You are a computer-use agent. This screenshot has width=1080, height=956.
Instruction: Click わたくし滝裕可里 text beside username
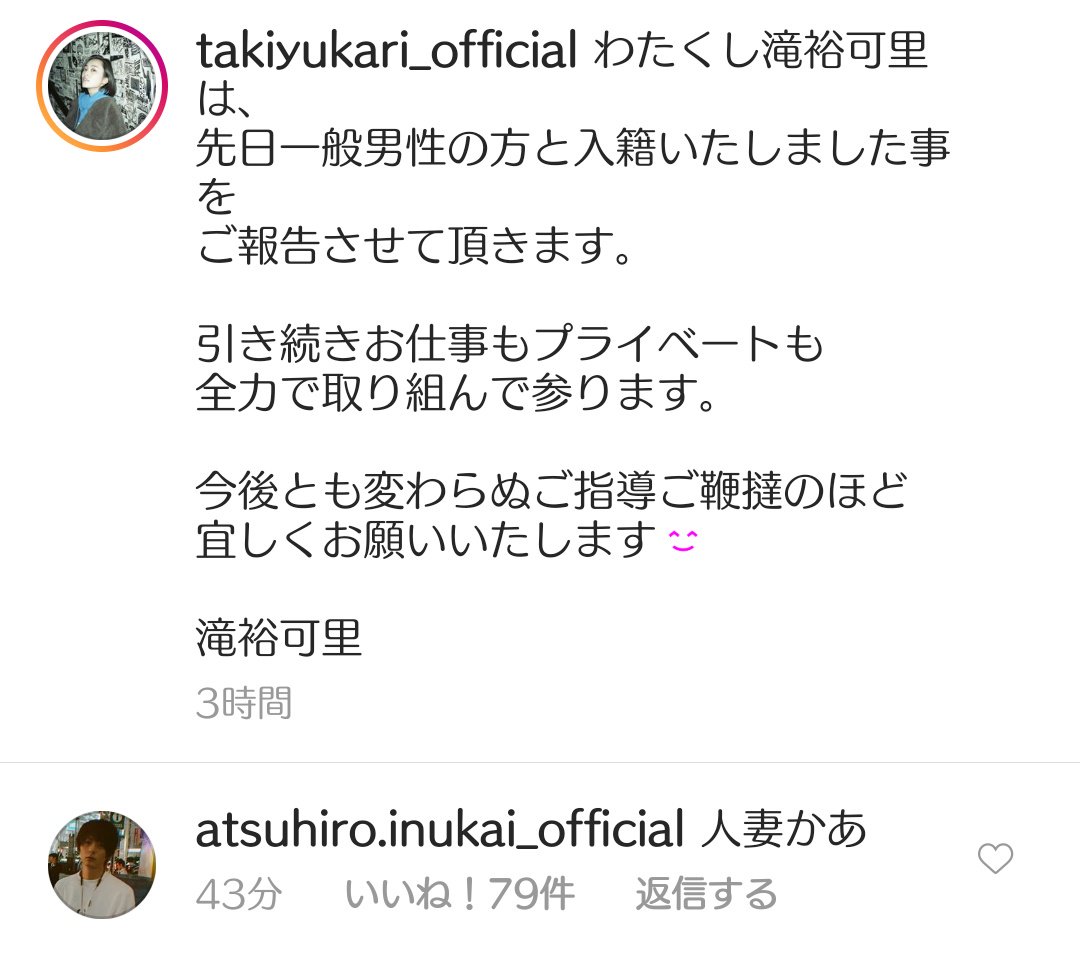click(x=760, y=50)
